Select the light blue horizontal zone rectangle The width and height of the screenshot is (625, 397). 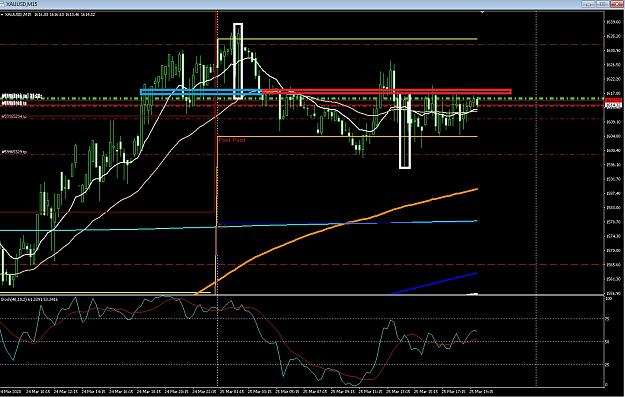201,92
